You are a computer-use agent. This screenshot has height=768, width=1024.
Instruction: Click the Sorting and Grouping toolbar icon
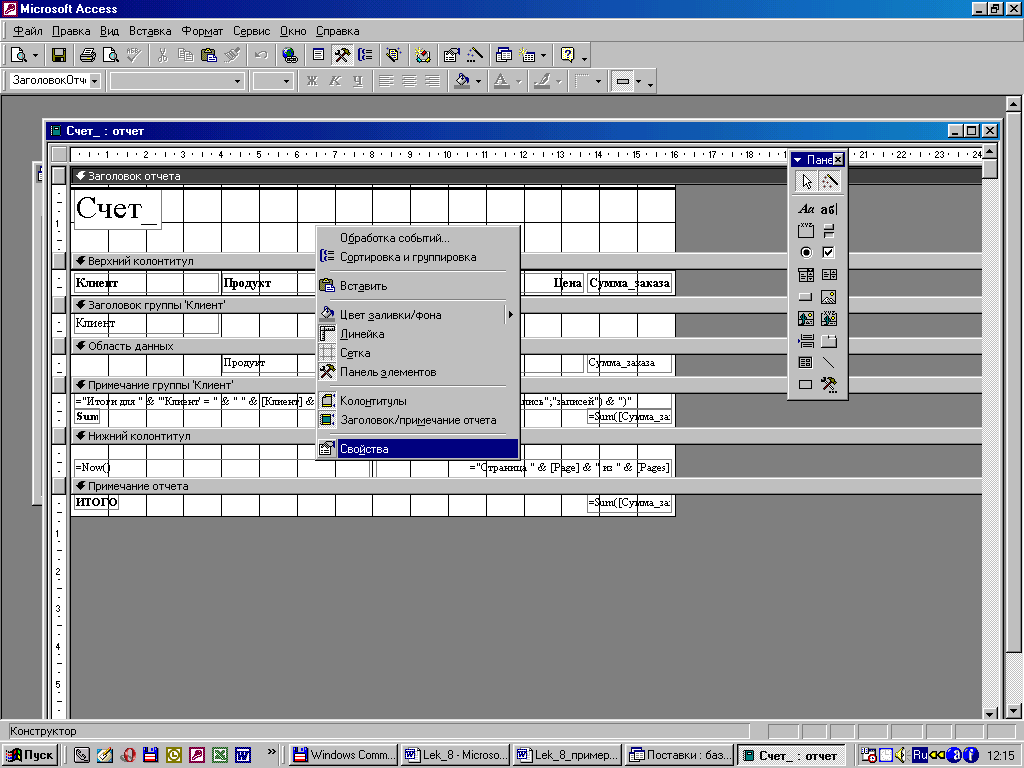coord(366,56)
